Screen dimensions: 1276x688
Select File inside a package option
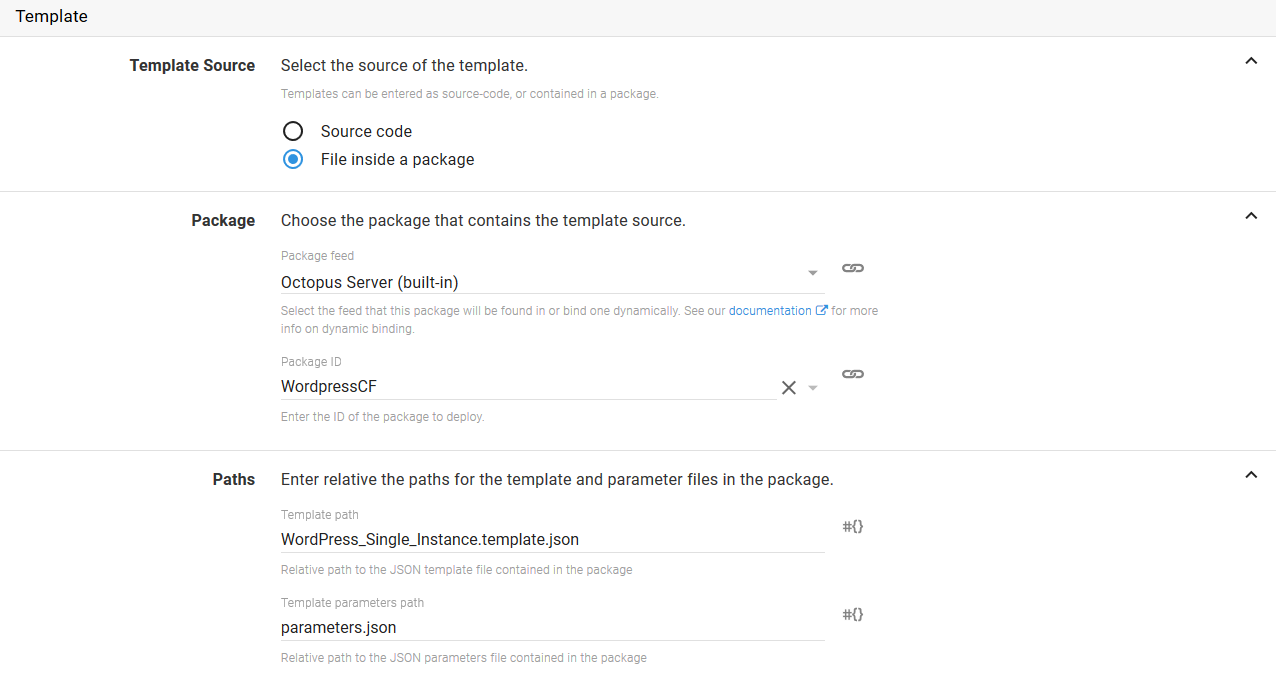point(293,160)
